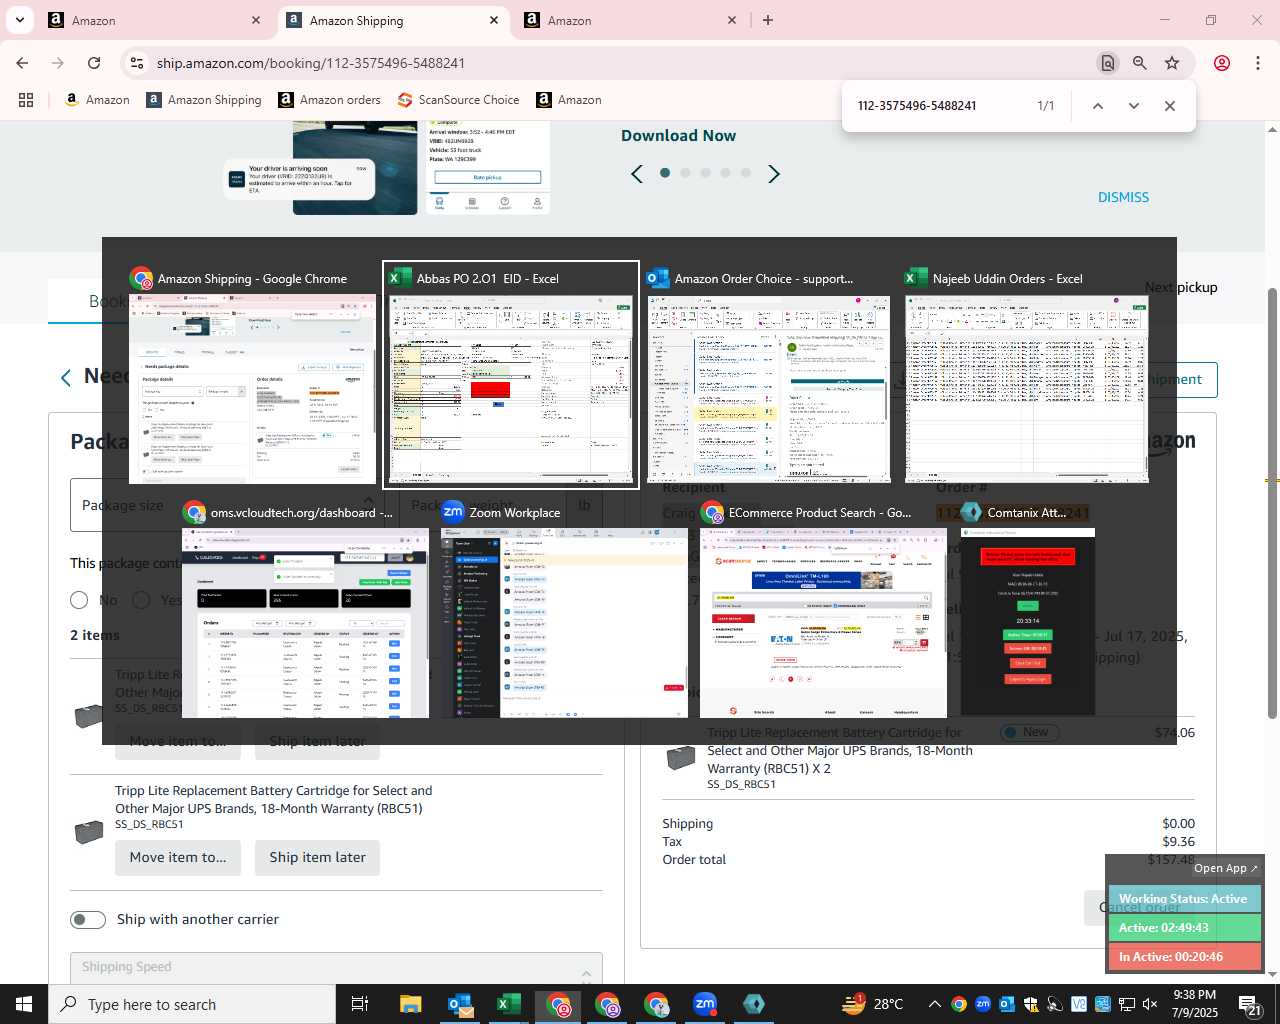Open Amazon bookmark beside ScanSource Choice
1280x1024 pixels.
pyautogui.click(x=569, y=100)
